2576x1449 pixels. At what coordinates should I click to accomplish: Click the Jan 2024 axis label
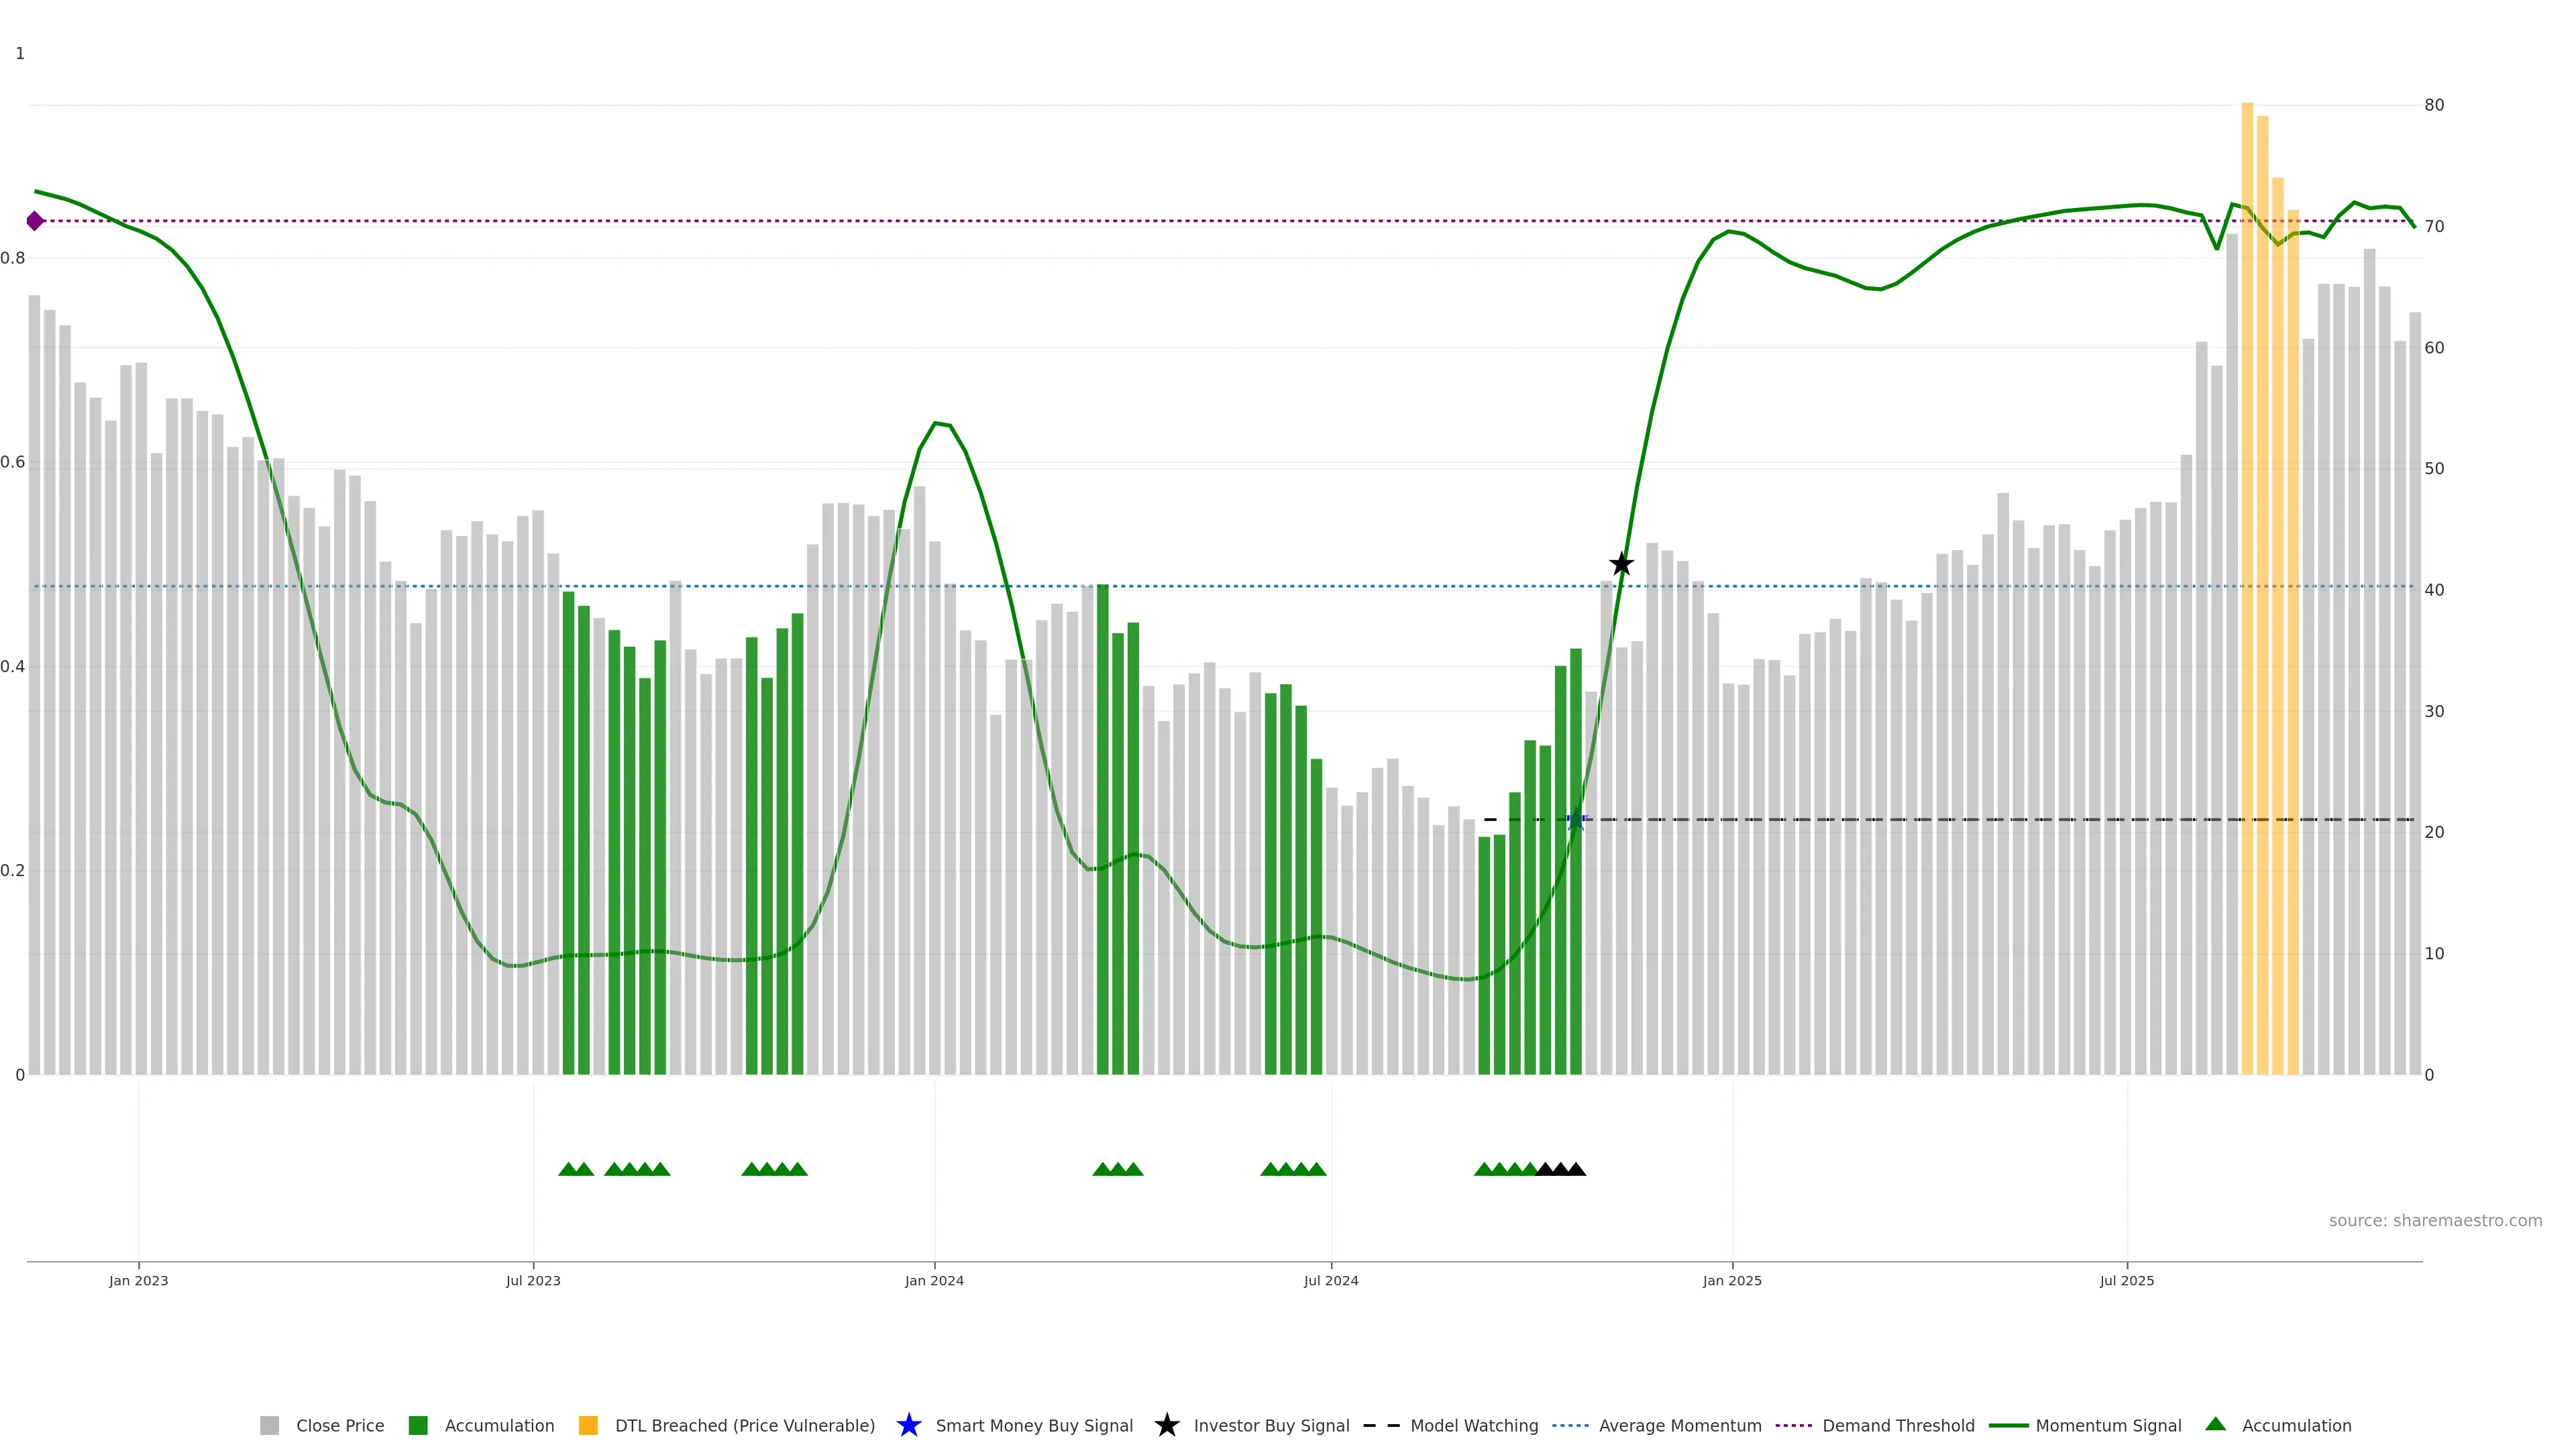click(934, 1280)
